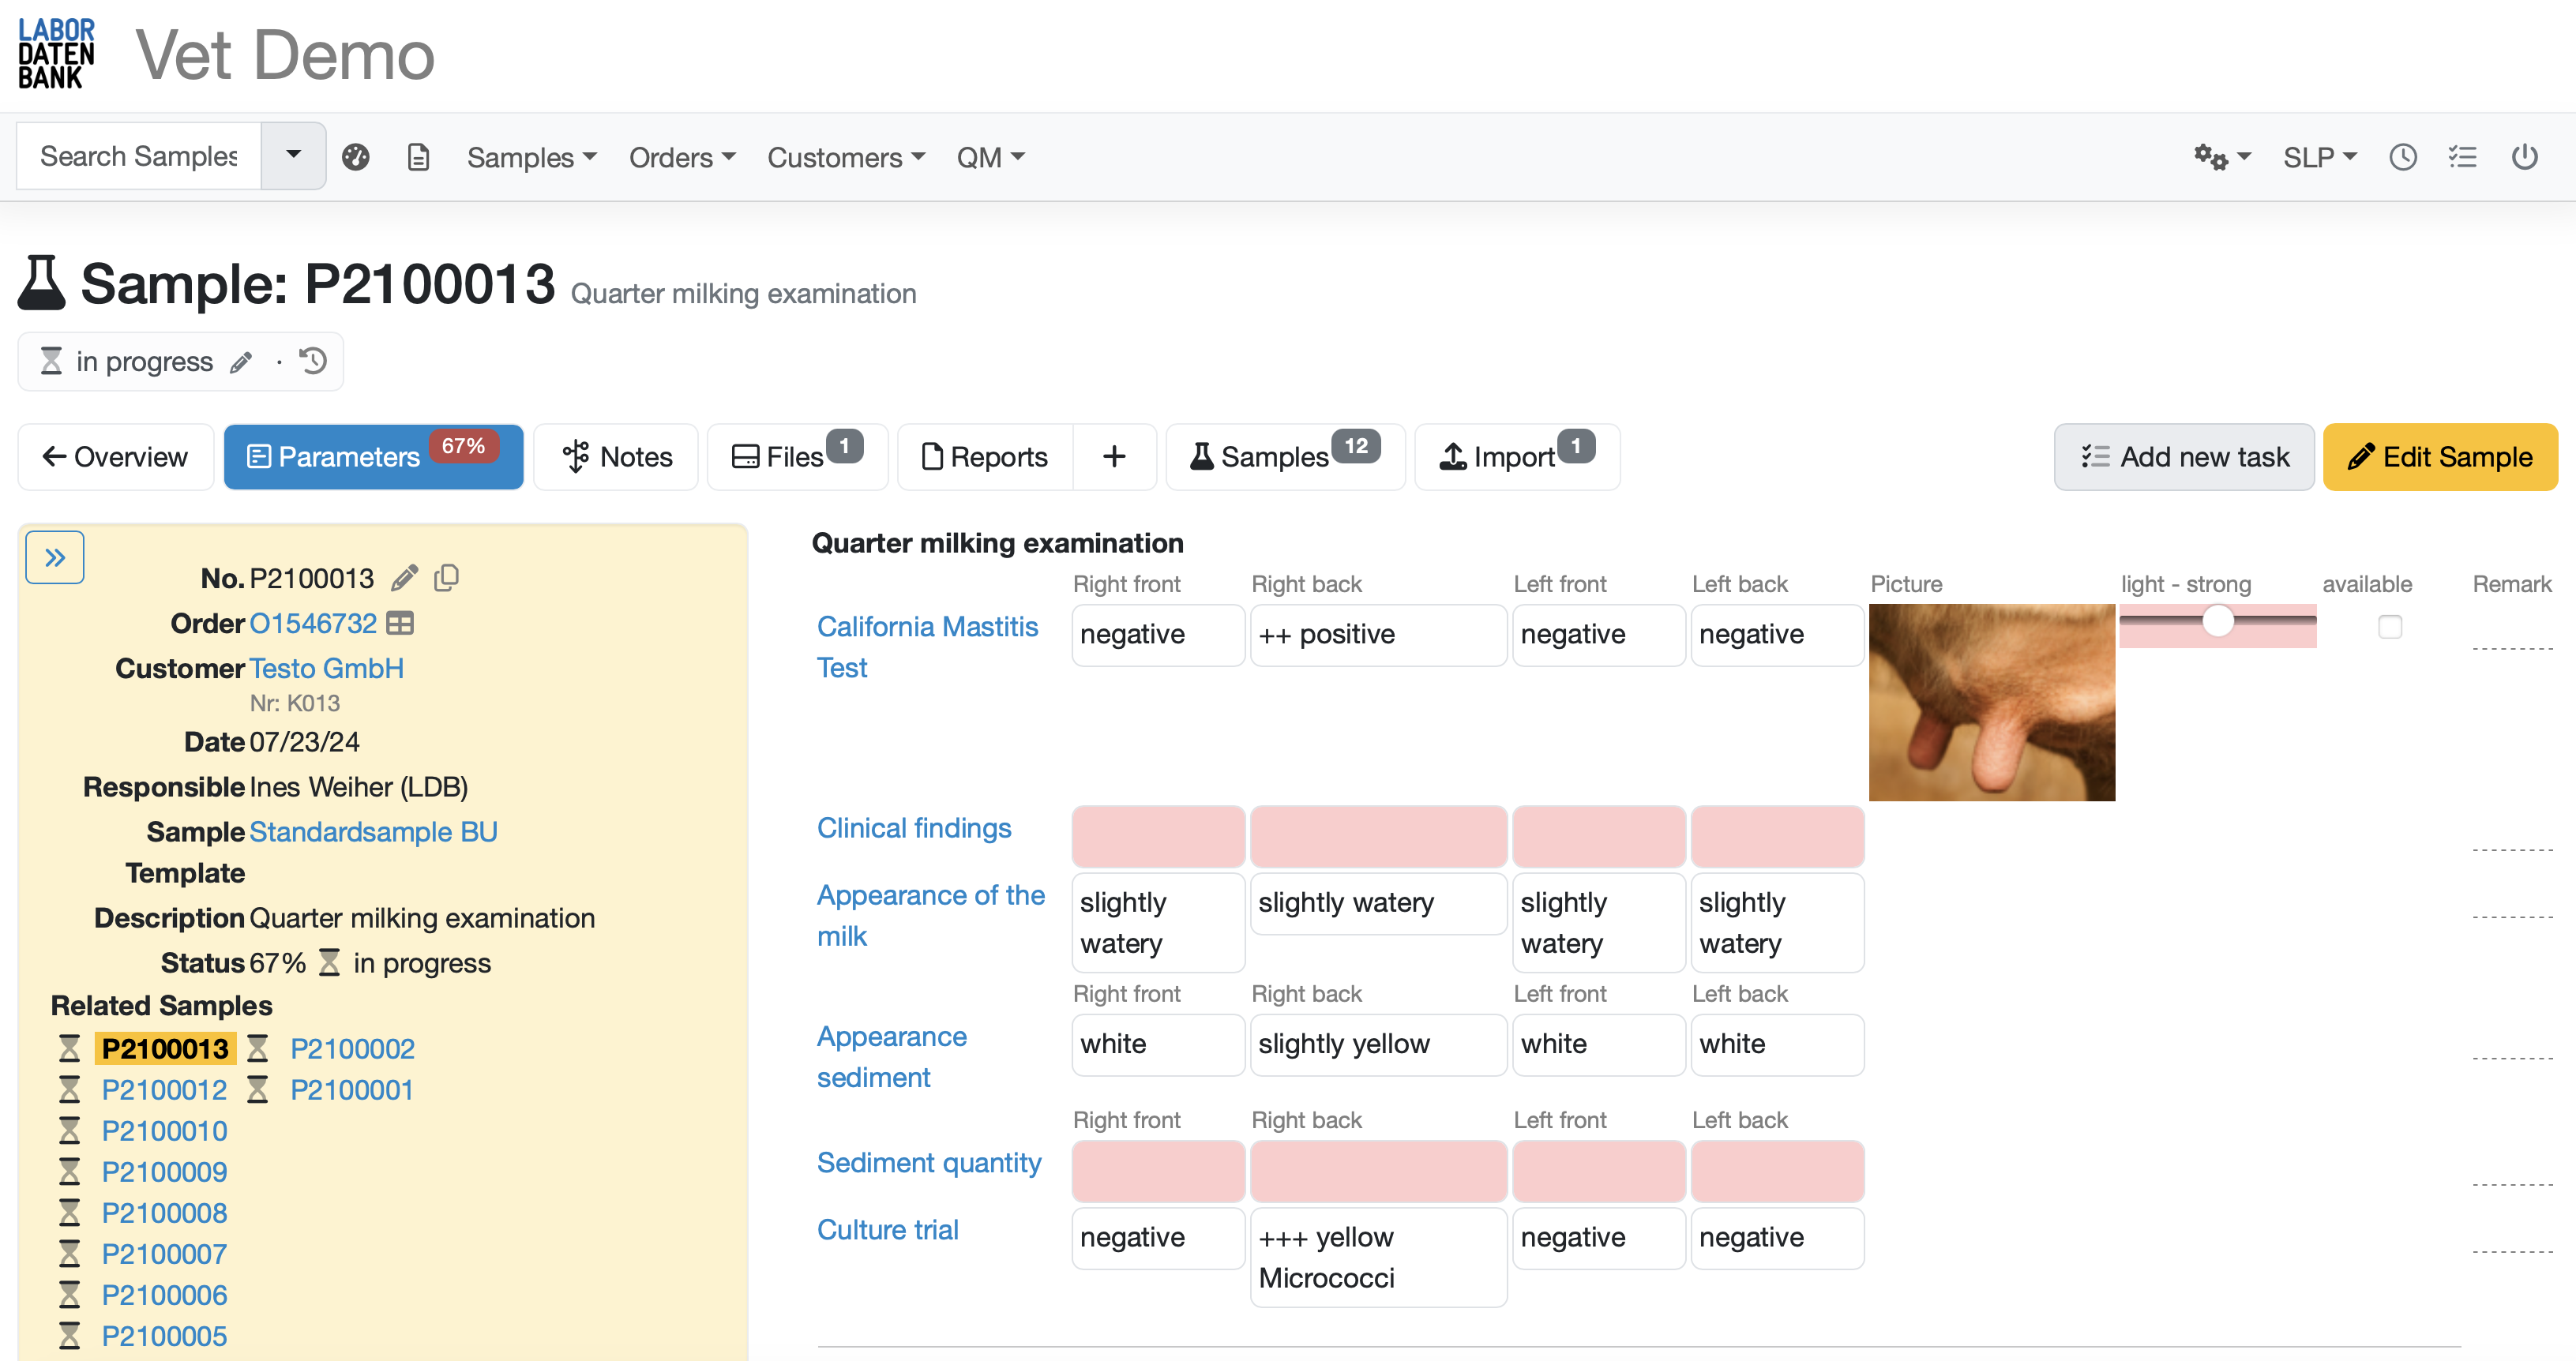Expand the Samples menu
Image resolution: width=2576 pixels, height=1361 pixels.
coord(531,157)
